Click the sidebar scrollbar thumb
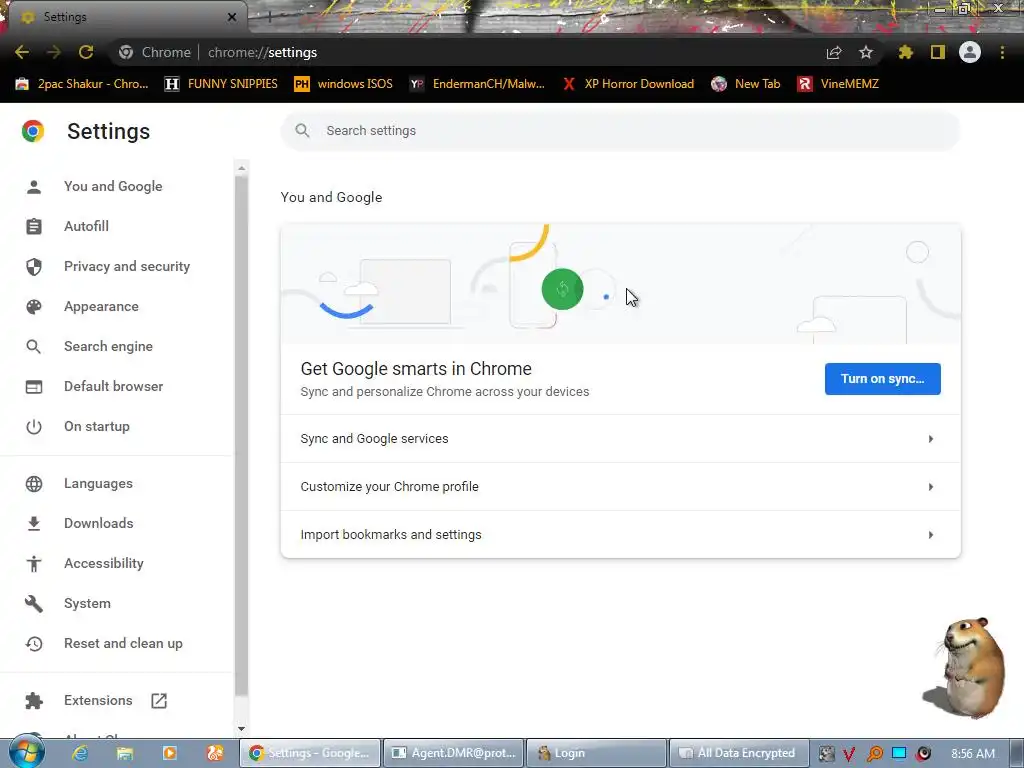The width and height of the screenshot is (1024, 768). pyautogui.click(x=242, y=435)
